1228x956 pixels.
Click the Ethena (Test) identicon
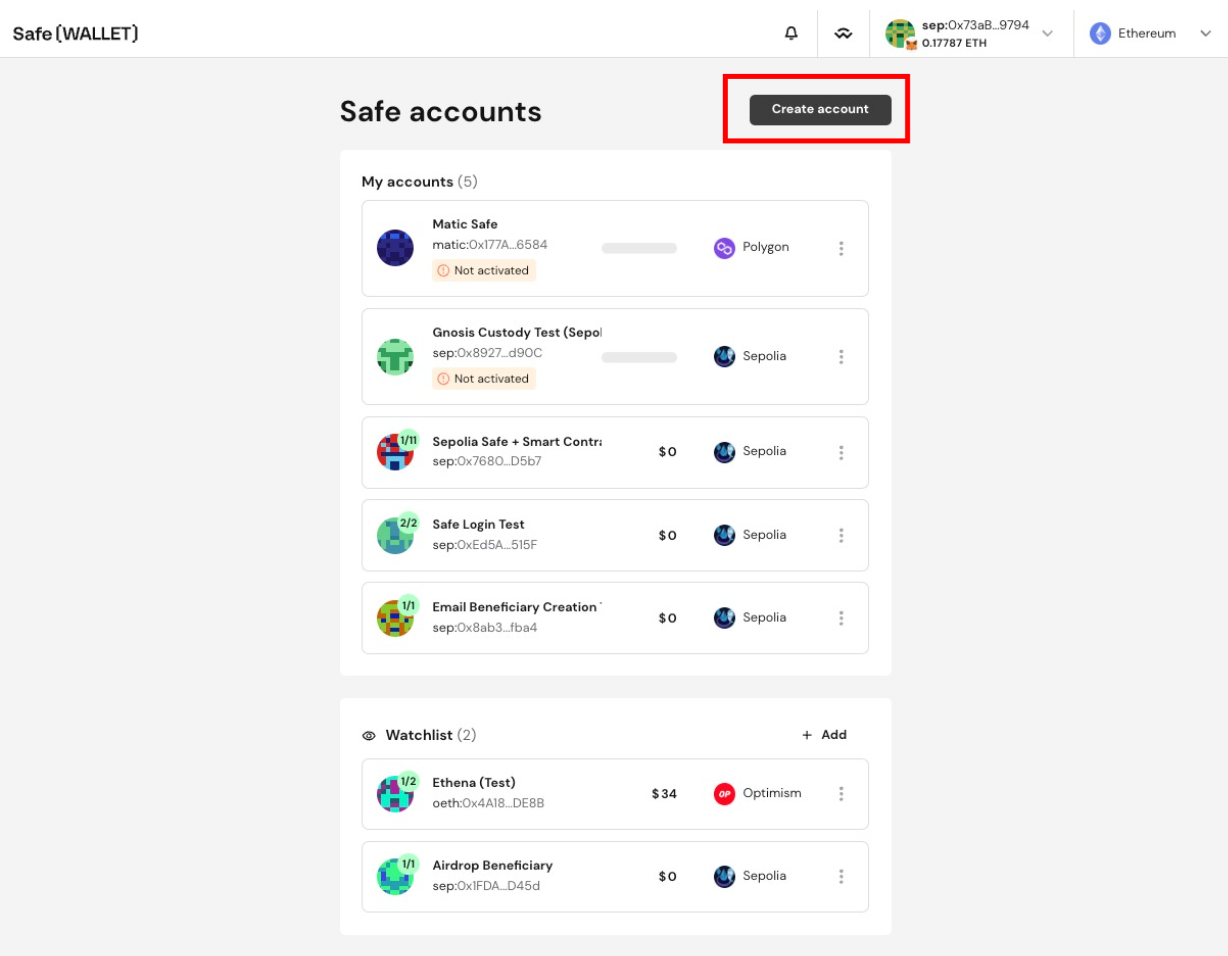395,793
